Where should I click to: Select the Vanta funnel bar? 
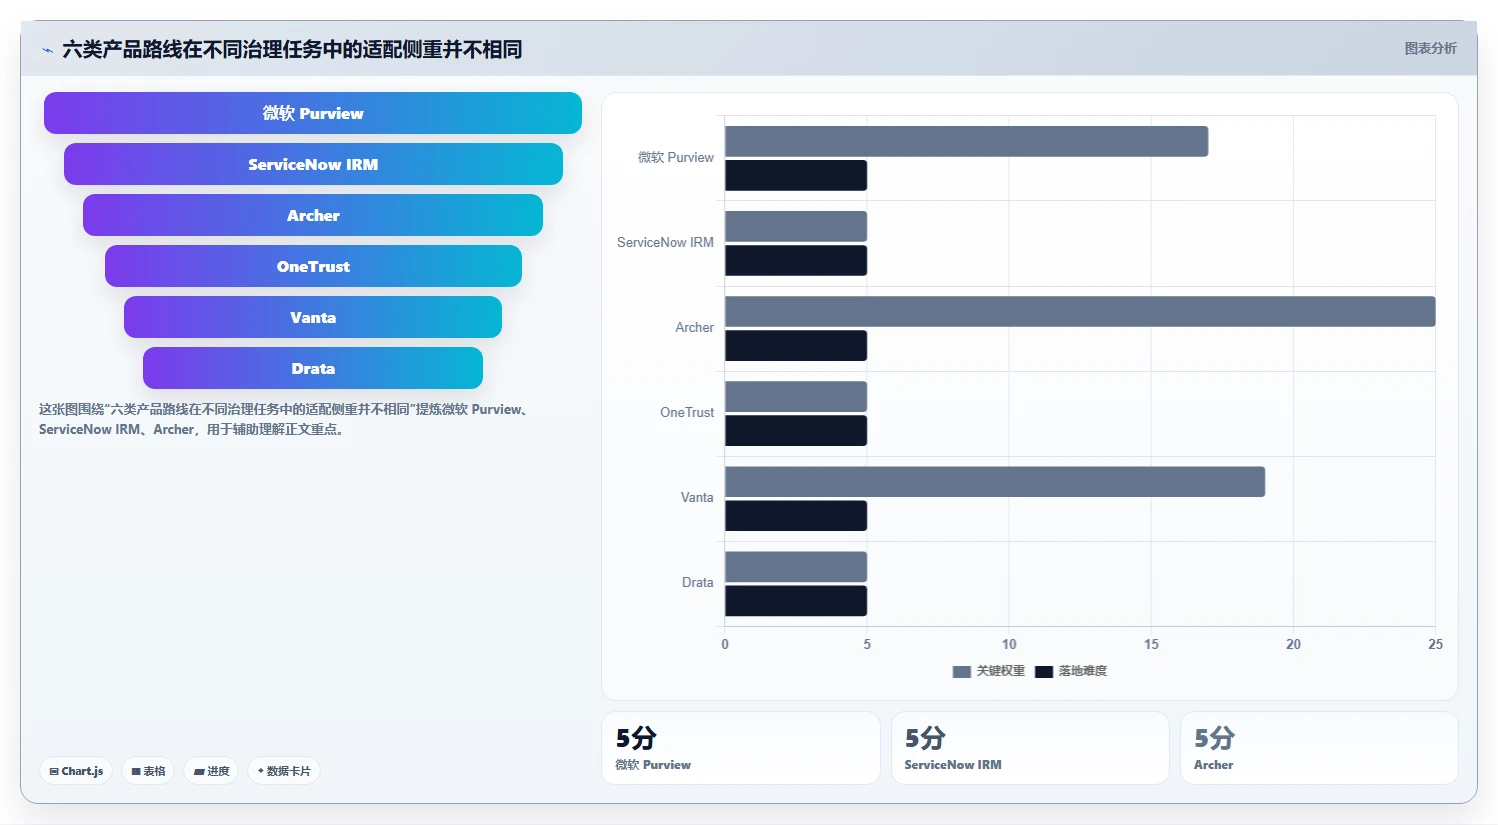[x=313, y=317]
